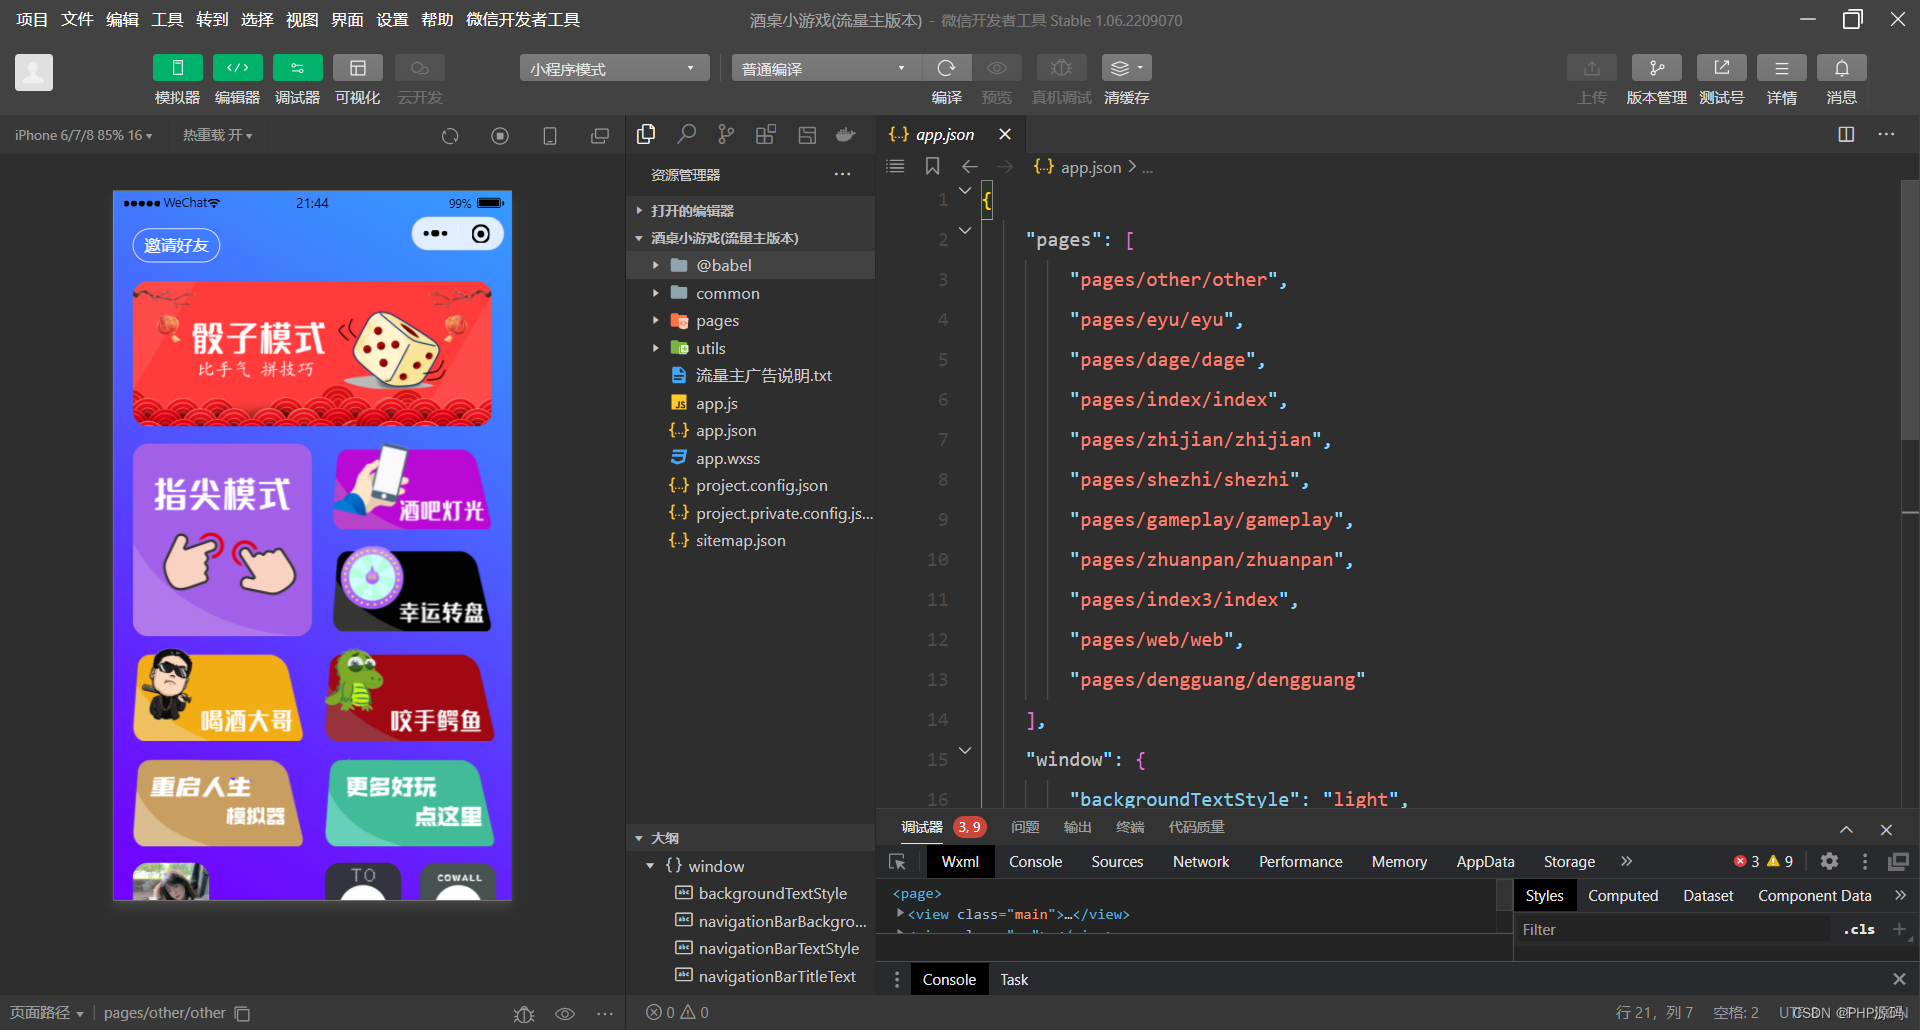The height and width of the screenshot is (1030, 1920).
Task: Collapse the outline section
Action: 750,838
